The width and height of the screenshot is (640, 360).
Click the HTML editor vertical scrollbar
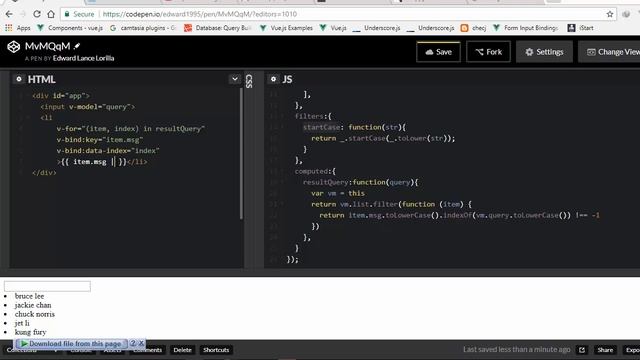point(241,153)
